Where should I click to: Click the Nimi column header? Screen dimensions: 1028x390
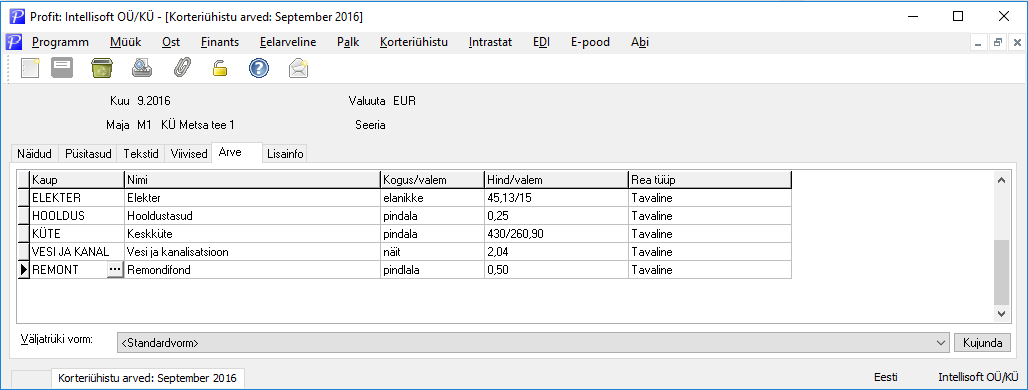252,179
